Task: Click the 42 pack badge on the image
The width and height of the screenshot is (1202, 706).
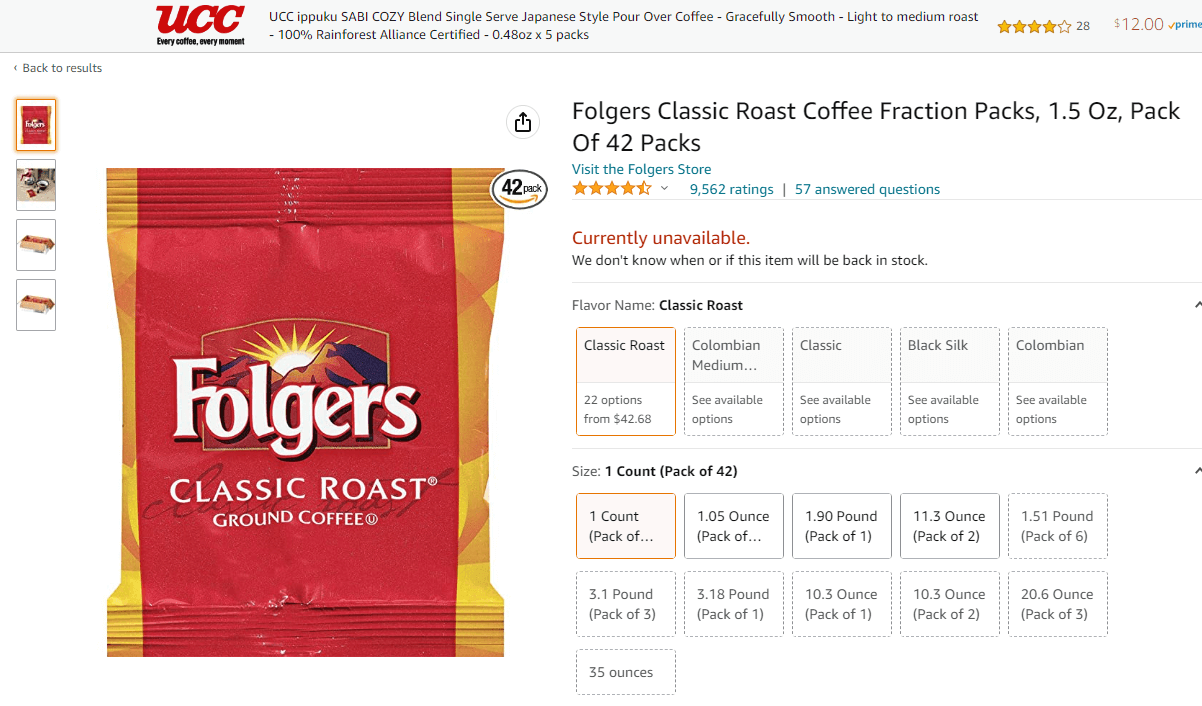Action: coord(520,188)
